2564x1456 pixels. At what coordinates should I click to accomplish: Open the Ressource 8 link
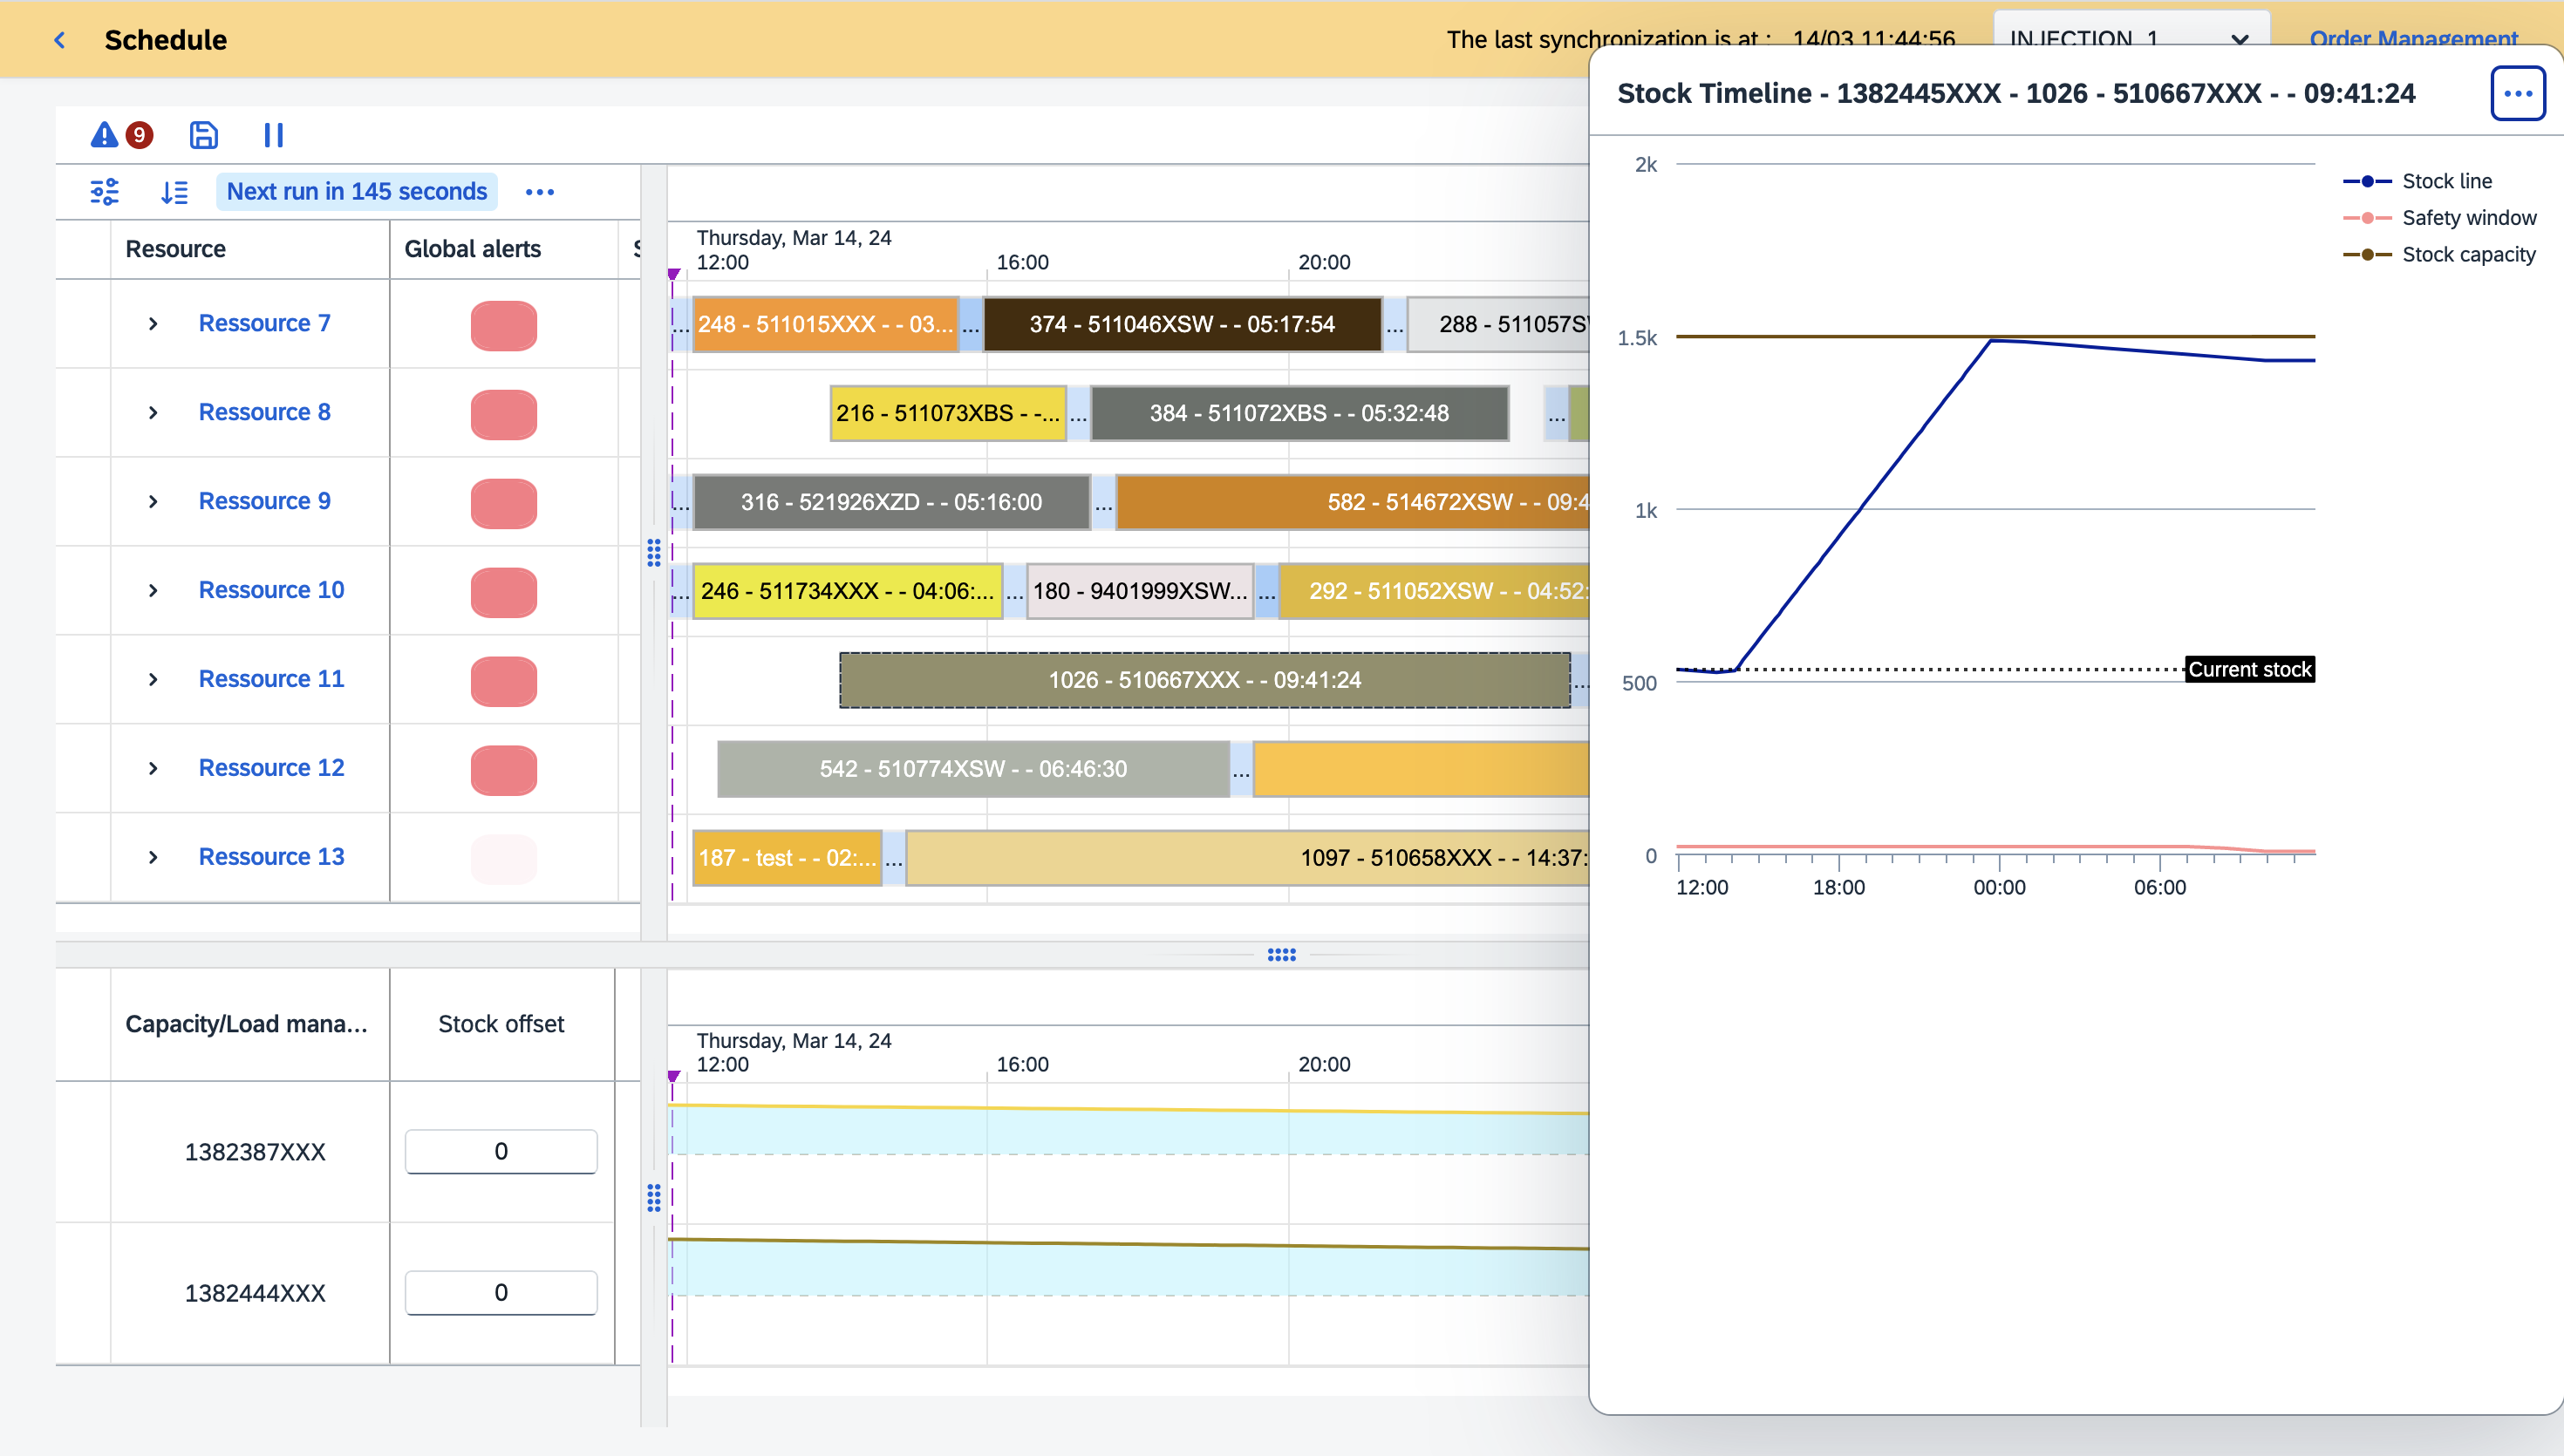pos(264,412)
